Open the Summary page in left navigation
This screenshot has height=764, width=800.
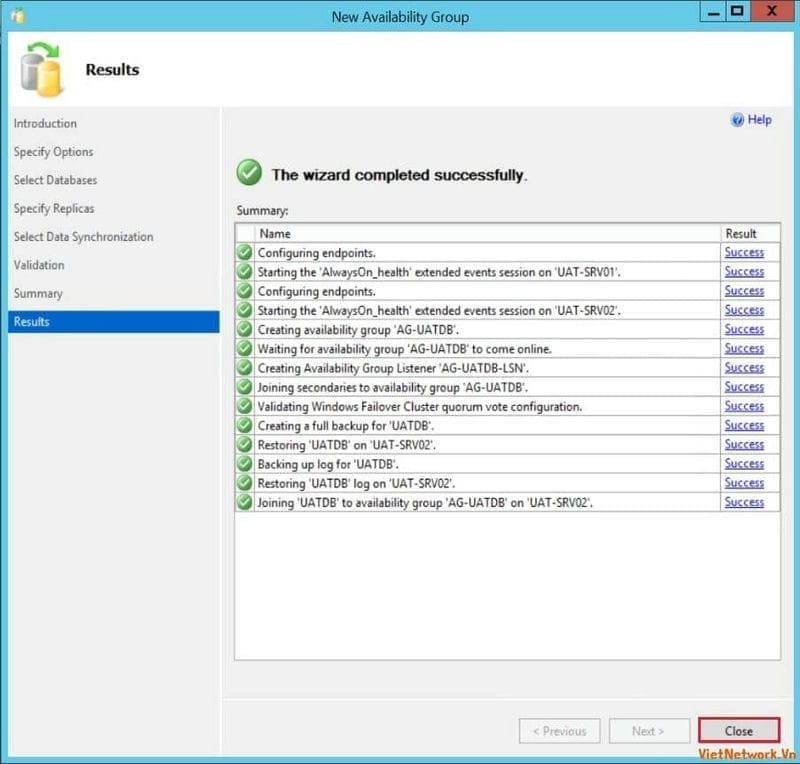tap(38, 293)
